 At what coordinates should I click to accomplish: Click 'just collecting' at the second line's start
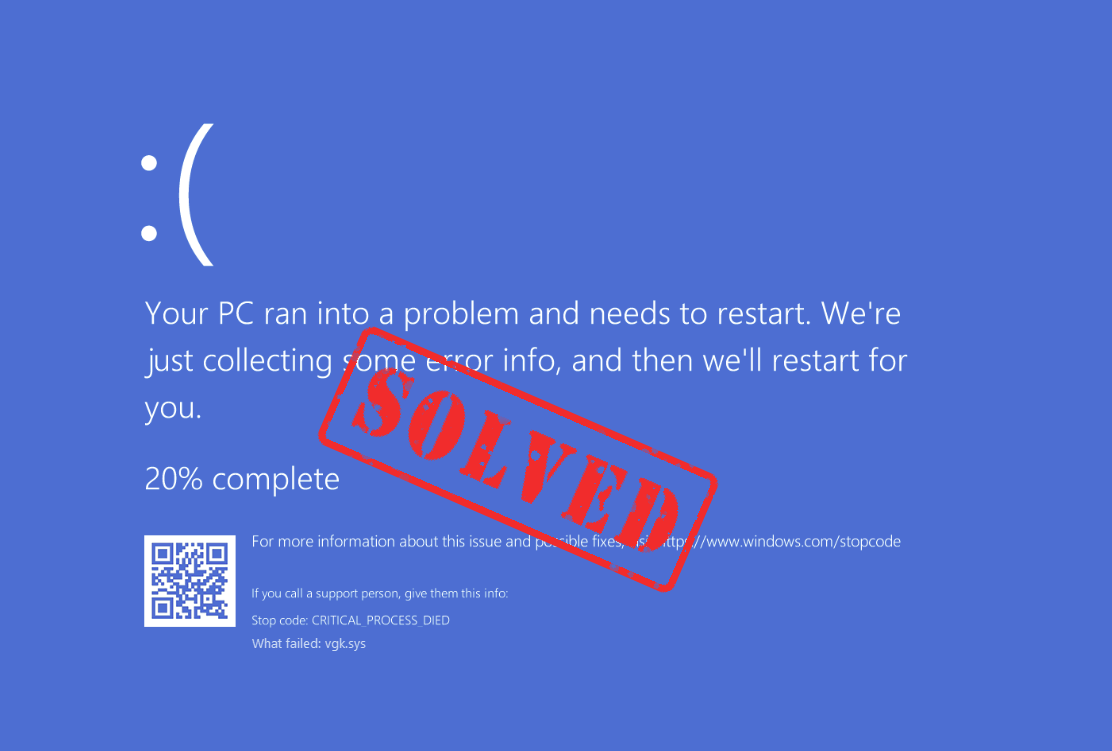pyautogui.click(x=239, y=361)
